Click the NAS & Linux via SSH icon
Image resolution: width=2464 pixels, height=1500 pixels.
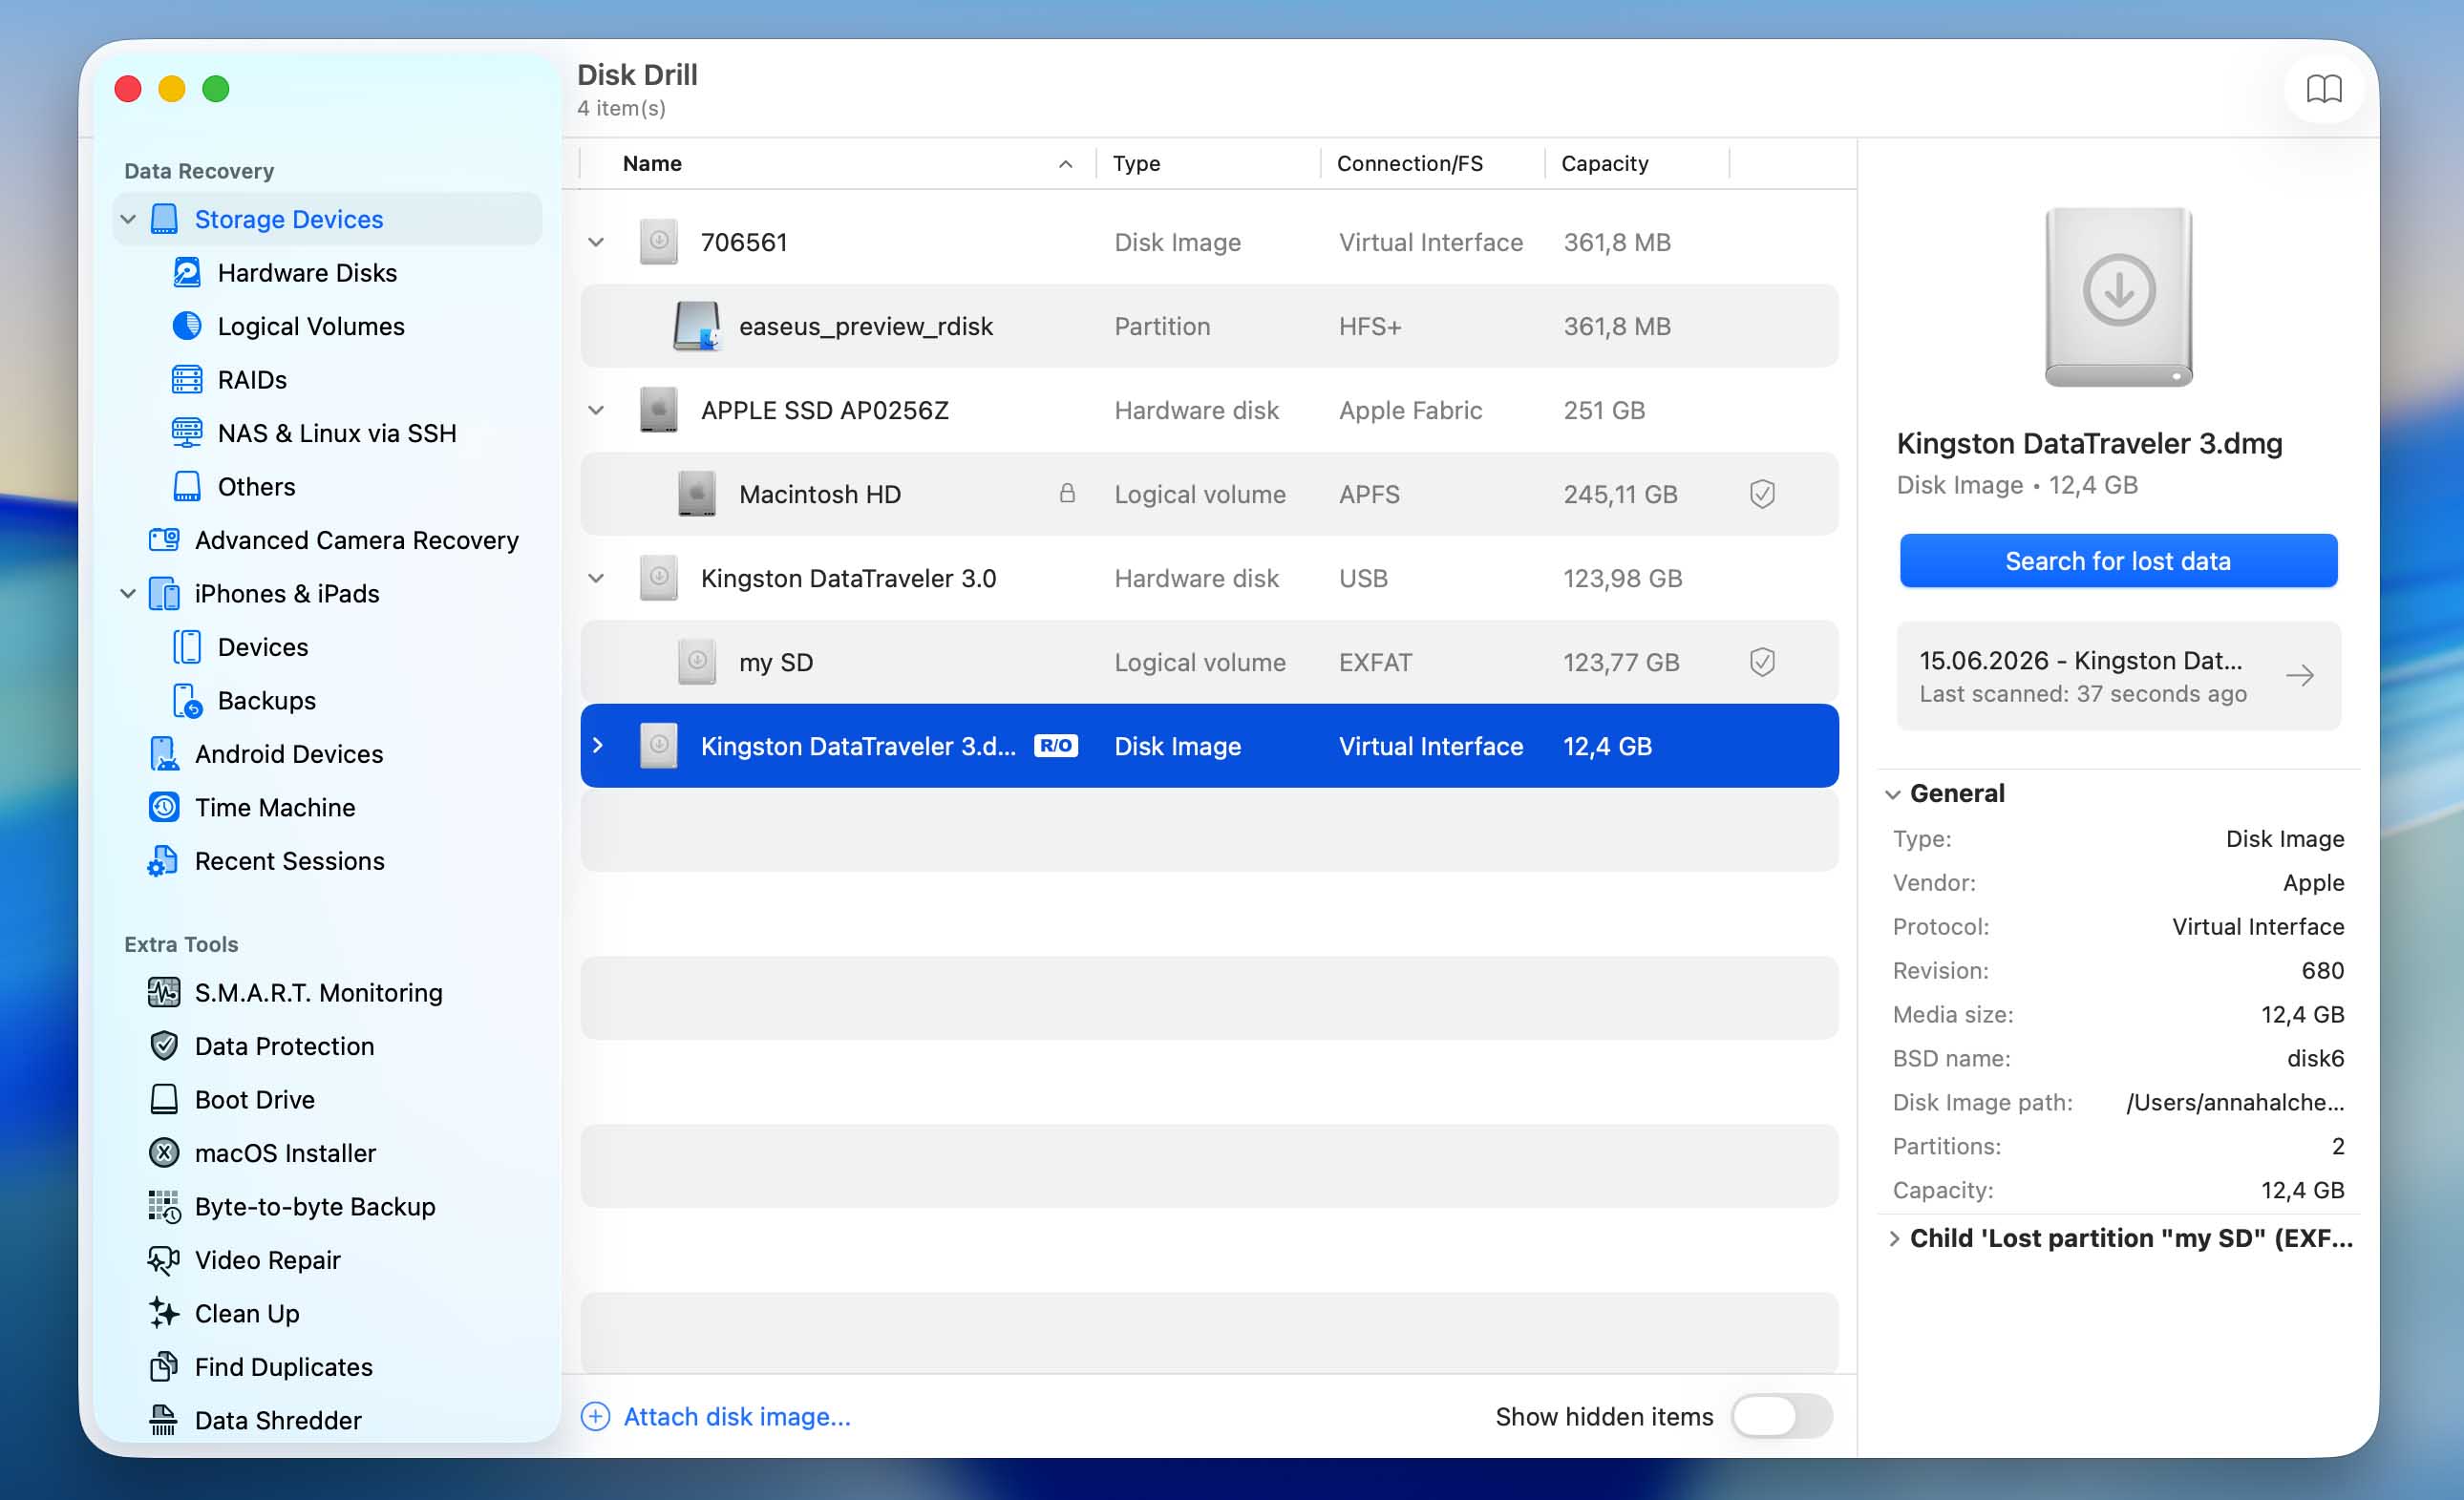[187, 433]
